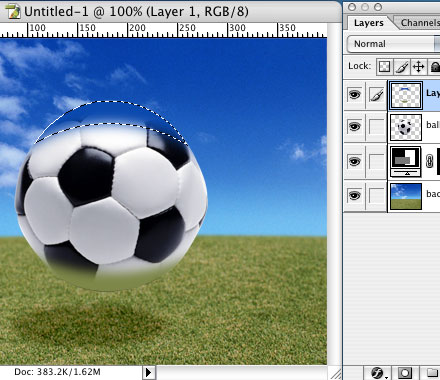Image resolution: width=440 pixels, height=380 pixels.
Task: Zoom the Layers palette window button
Action: [378, 7]
